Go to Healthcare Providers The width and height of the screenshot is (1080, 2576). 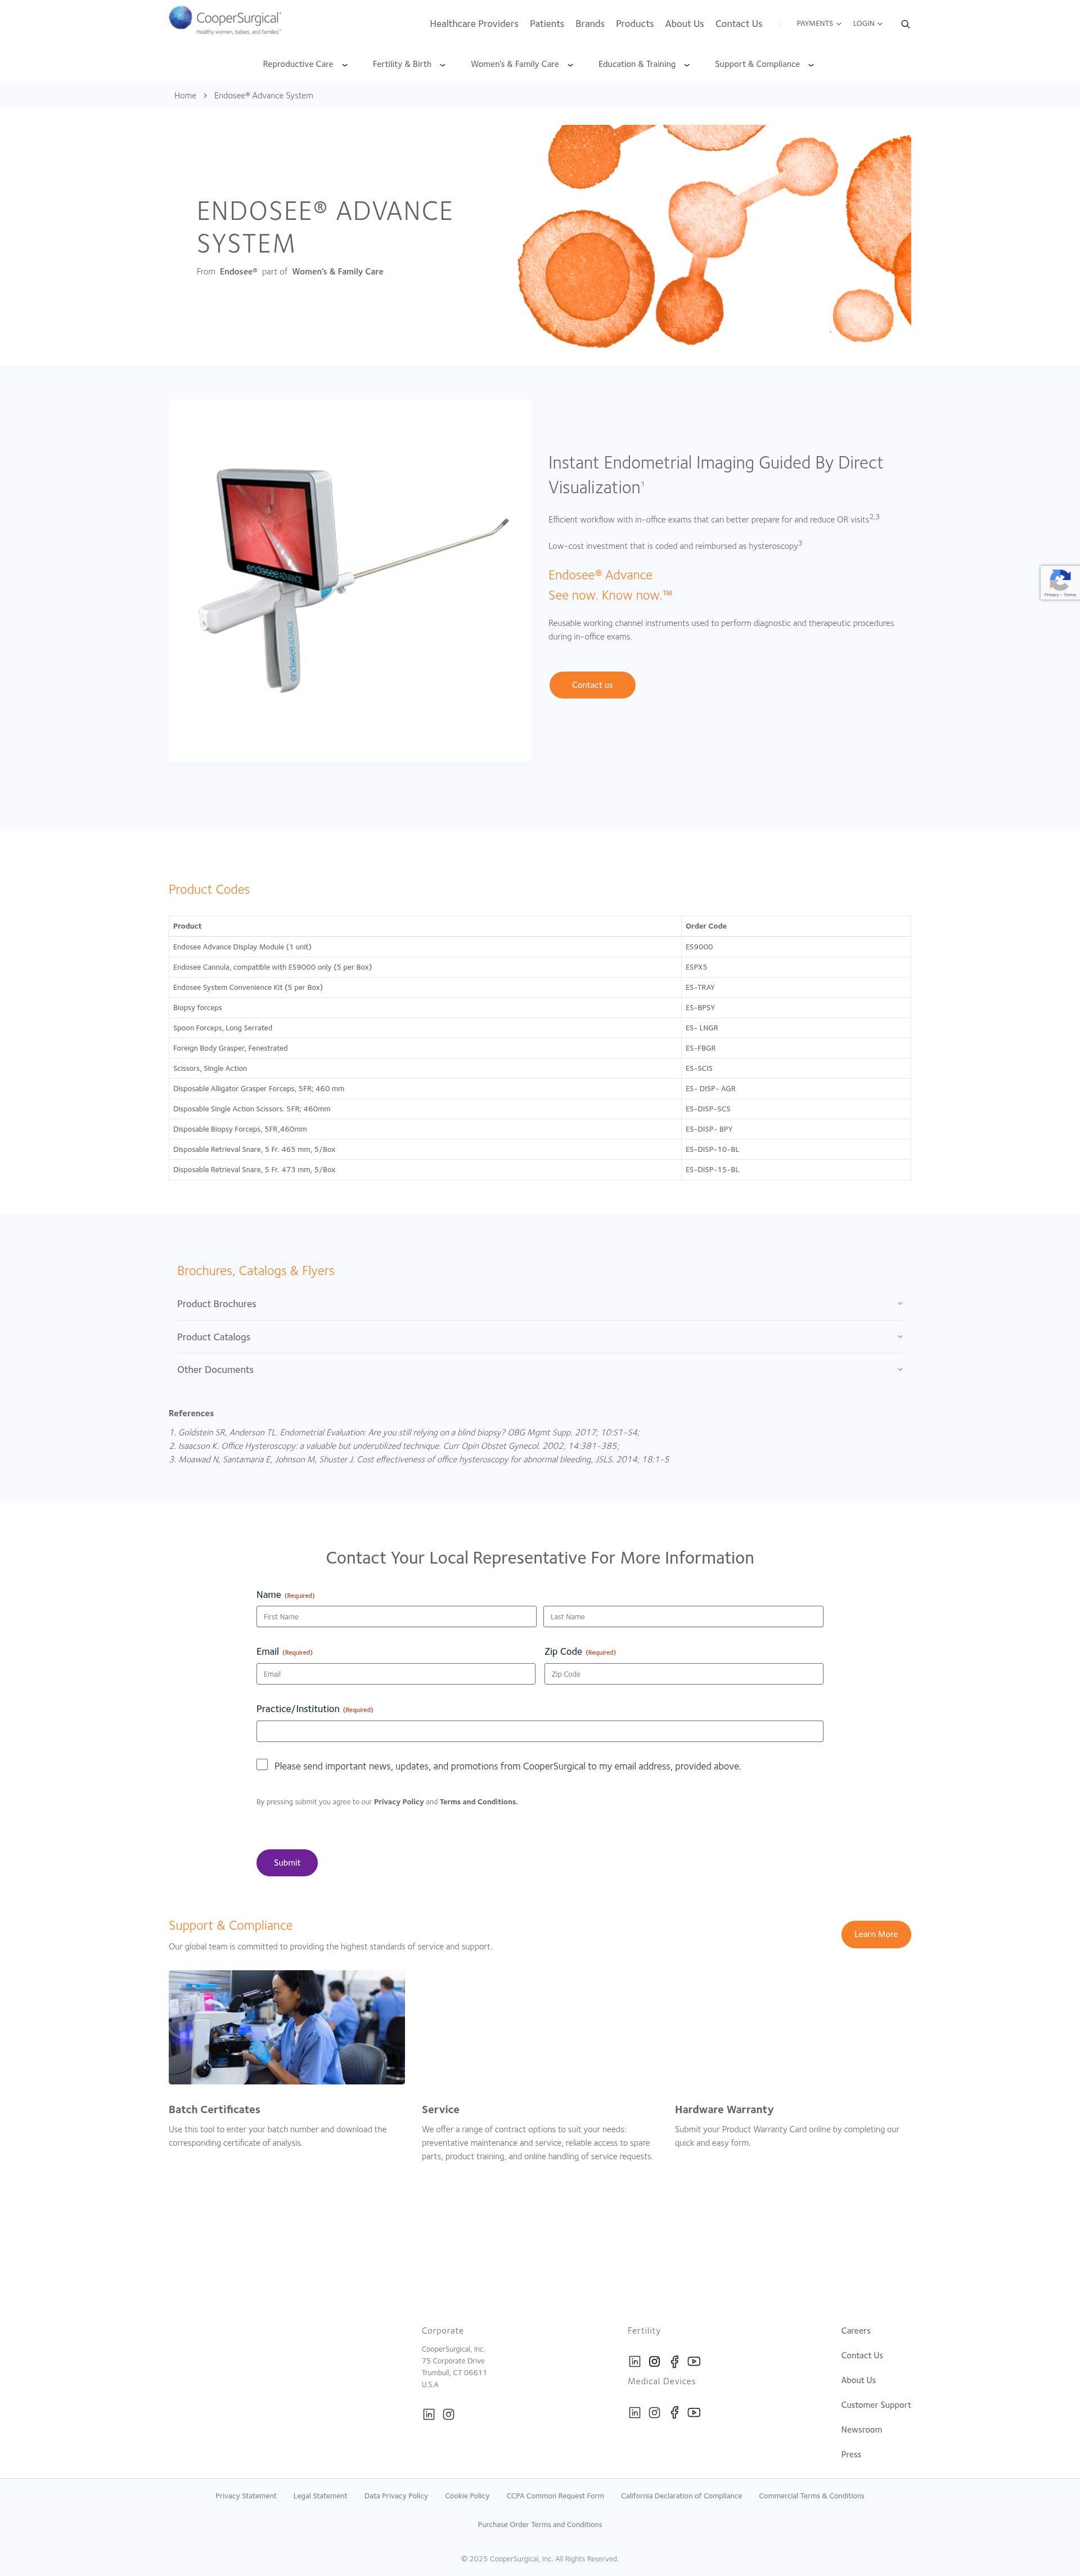pos(474,24)
